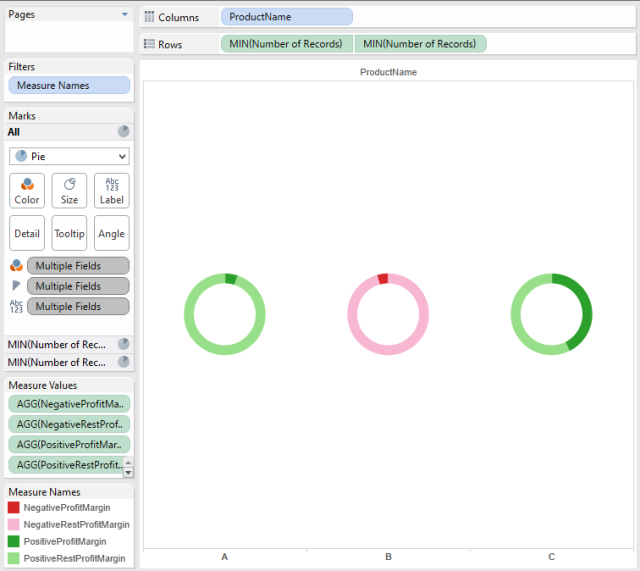Select AGG(NegativeProfitMa.. measure value pill
This screenshot has height=571, width=640.
click(x=69, y=404)
